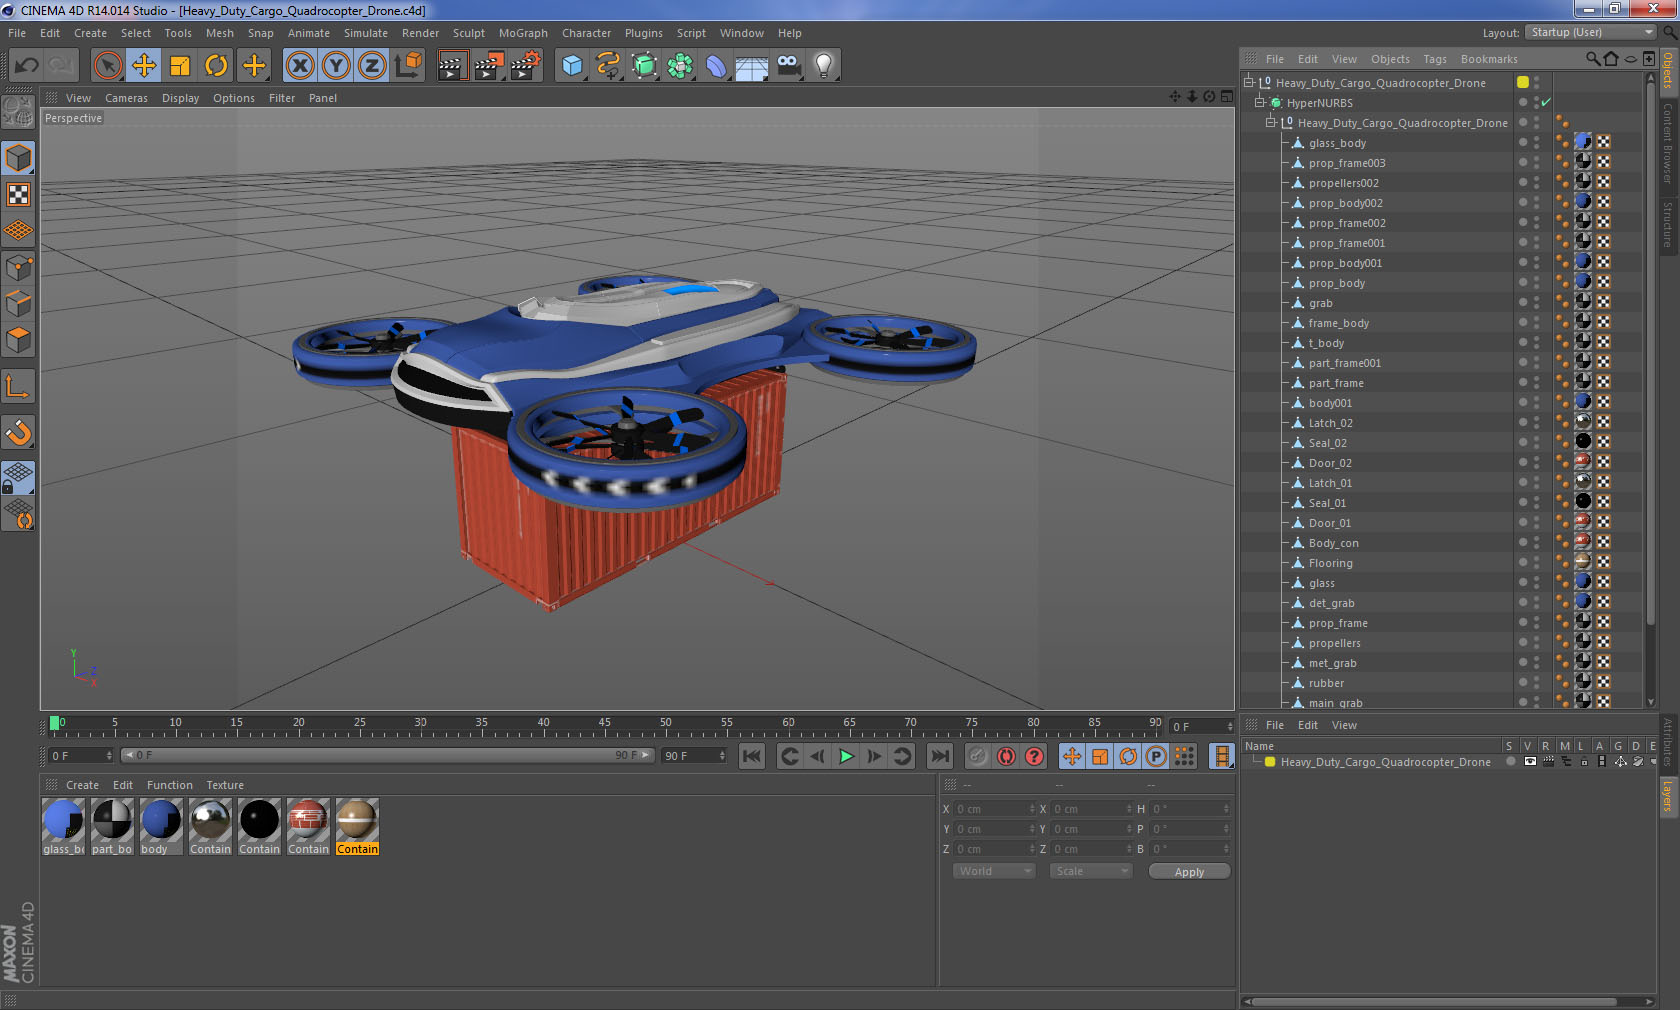1680x1010 pixels.
Task: Click the layer color swatch for Heavy_Duty_Cargo_Quadrocopter_Drone
Action: click(1270, 762)
